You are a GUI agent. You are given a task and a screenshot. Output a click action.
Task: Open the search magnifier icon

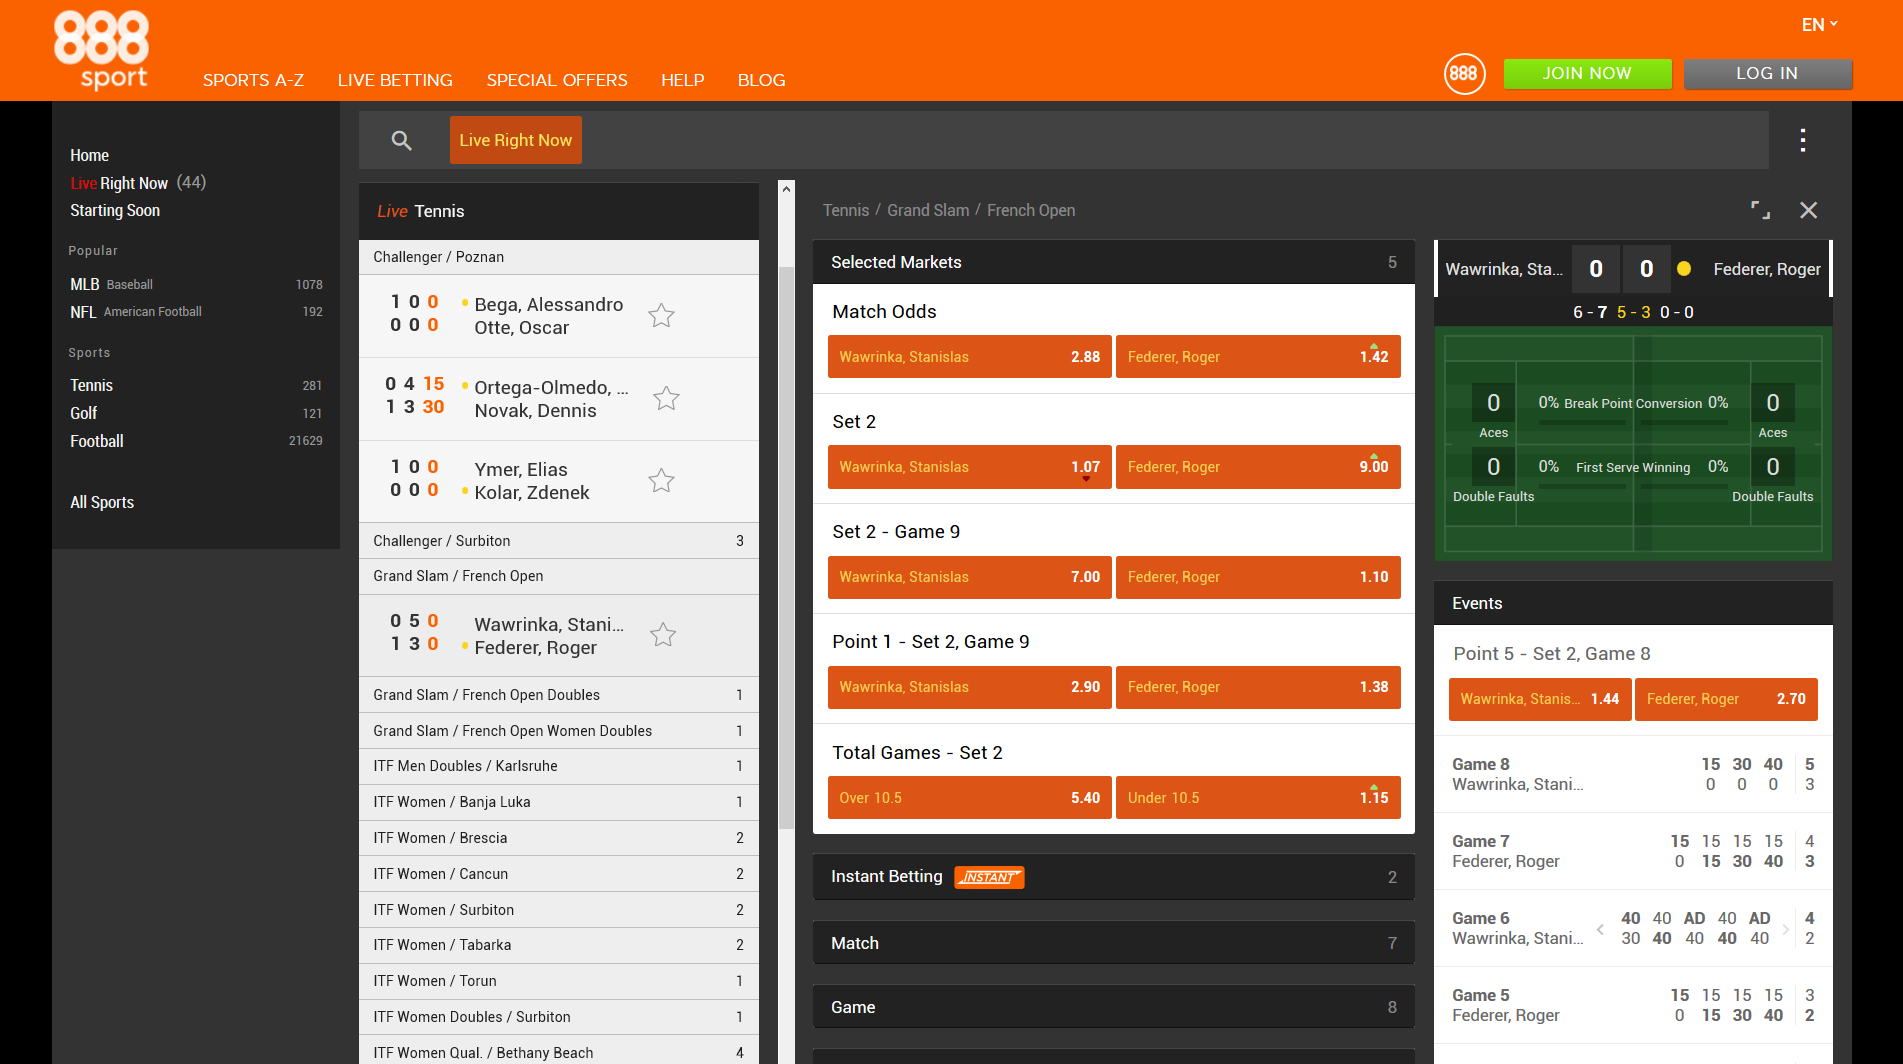click(401, 140)
